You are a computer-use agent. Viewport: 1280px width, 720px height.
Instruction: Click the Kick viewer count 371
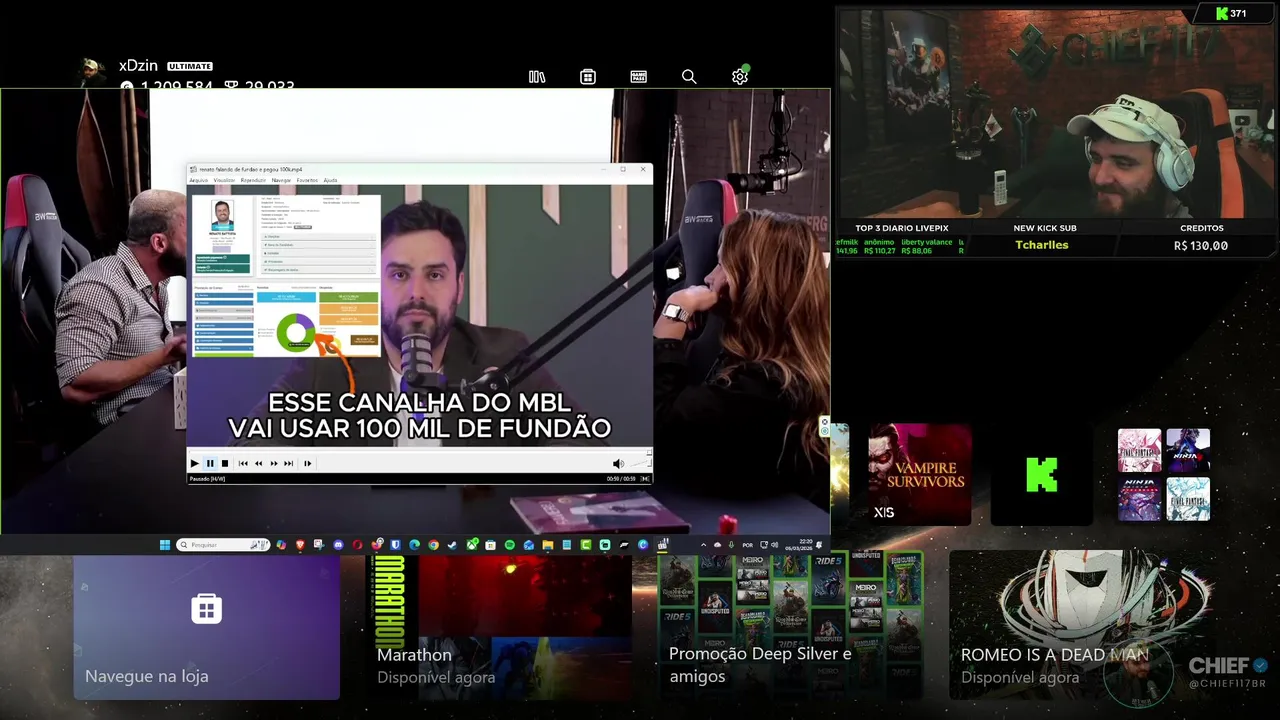tap(1238, 14)
